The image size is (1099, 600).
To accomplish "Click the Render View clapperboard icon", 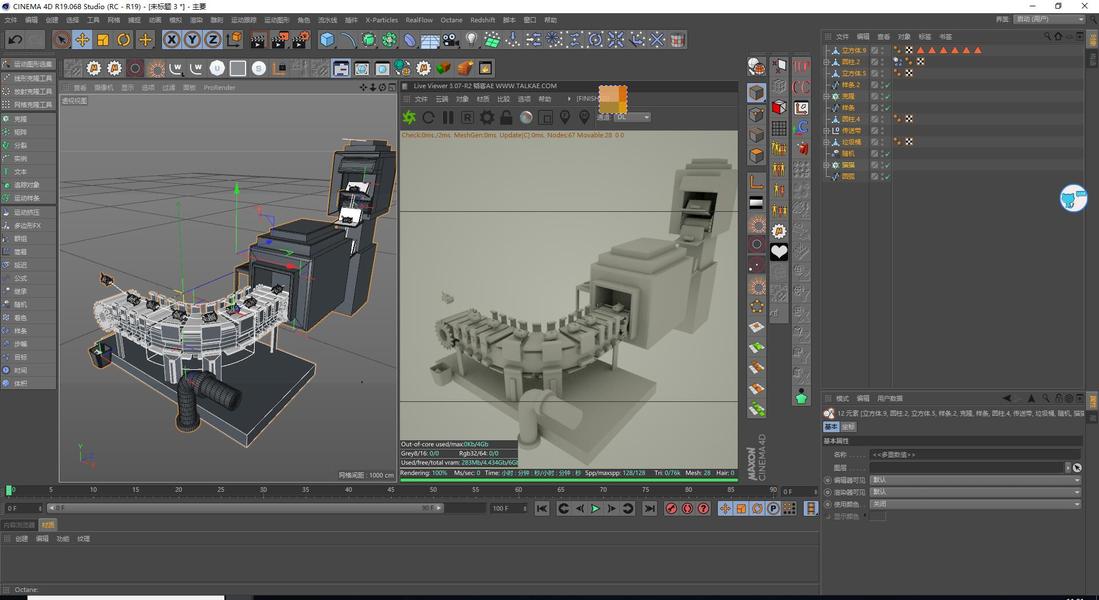I will [258, 40].
